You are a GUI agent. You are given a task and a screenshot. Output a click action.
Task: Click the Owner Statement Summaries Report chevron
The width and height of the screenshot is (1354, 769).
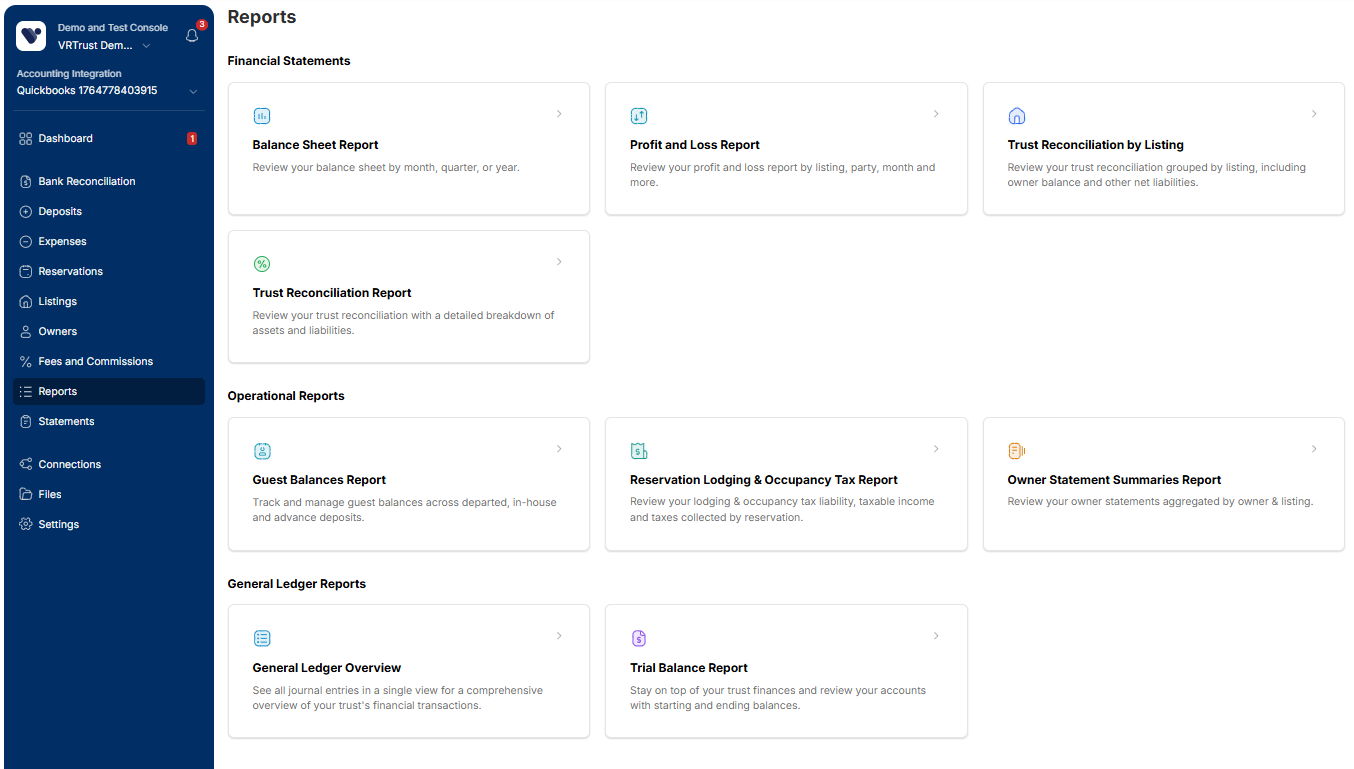click(1314, 449)
